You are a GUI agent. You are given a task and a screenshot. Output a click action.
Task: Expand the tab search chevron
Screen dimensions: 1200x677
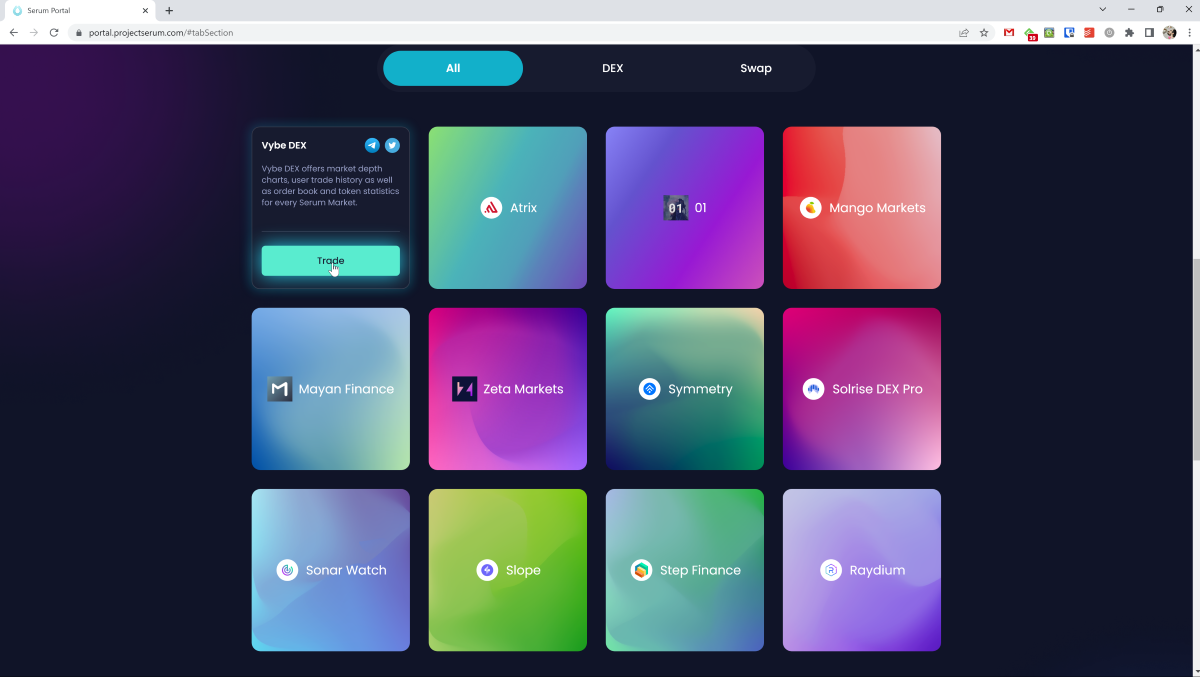(1103, 9)
